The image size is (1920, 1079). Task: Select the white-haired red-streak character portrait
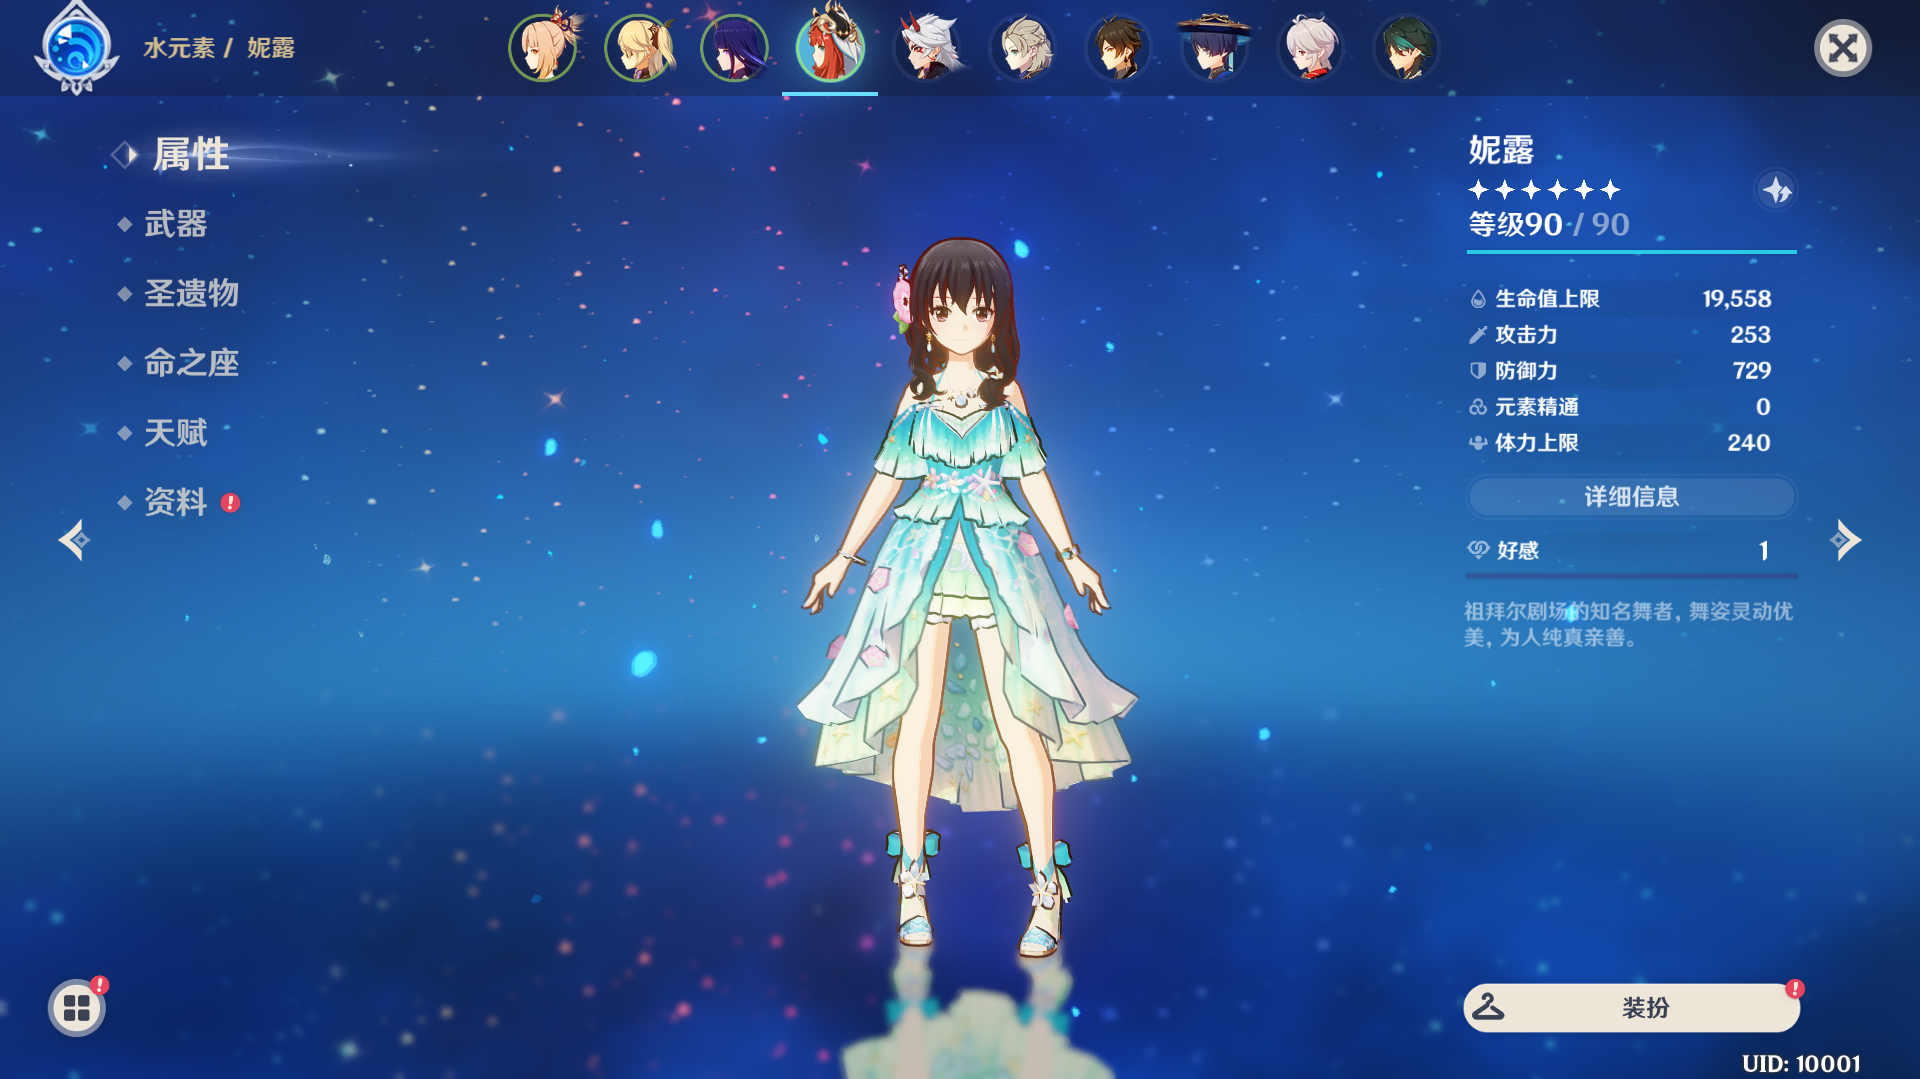(1311, 48)
